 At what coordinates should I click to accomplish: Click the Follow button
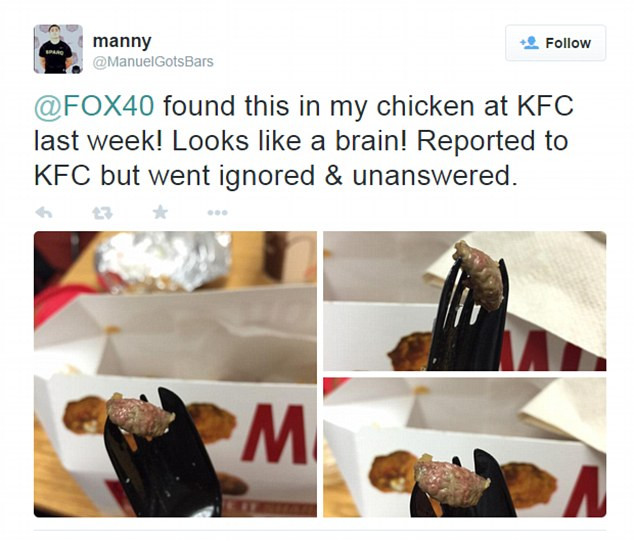click(556, 43)
